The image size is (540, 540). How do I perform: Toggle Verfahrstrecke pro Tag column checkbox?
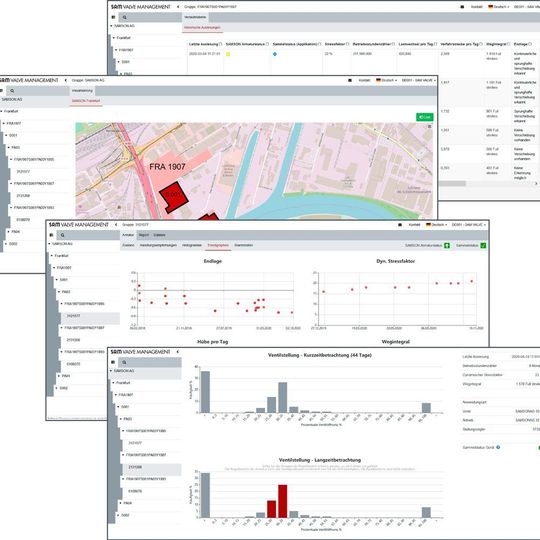coord(481,44)
